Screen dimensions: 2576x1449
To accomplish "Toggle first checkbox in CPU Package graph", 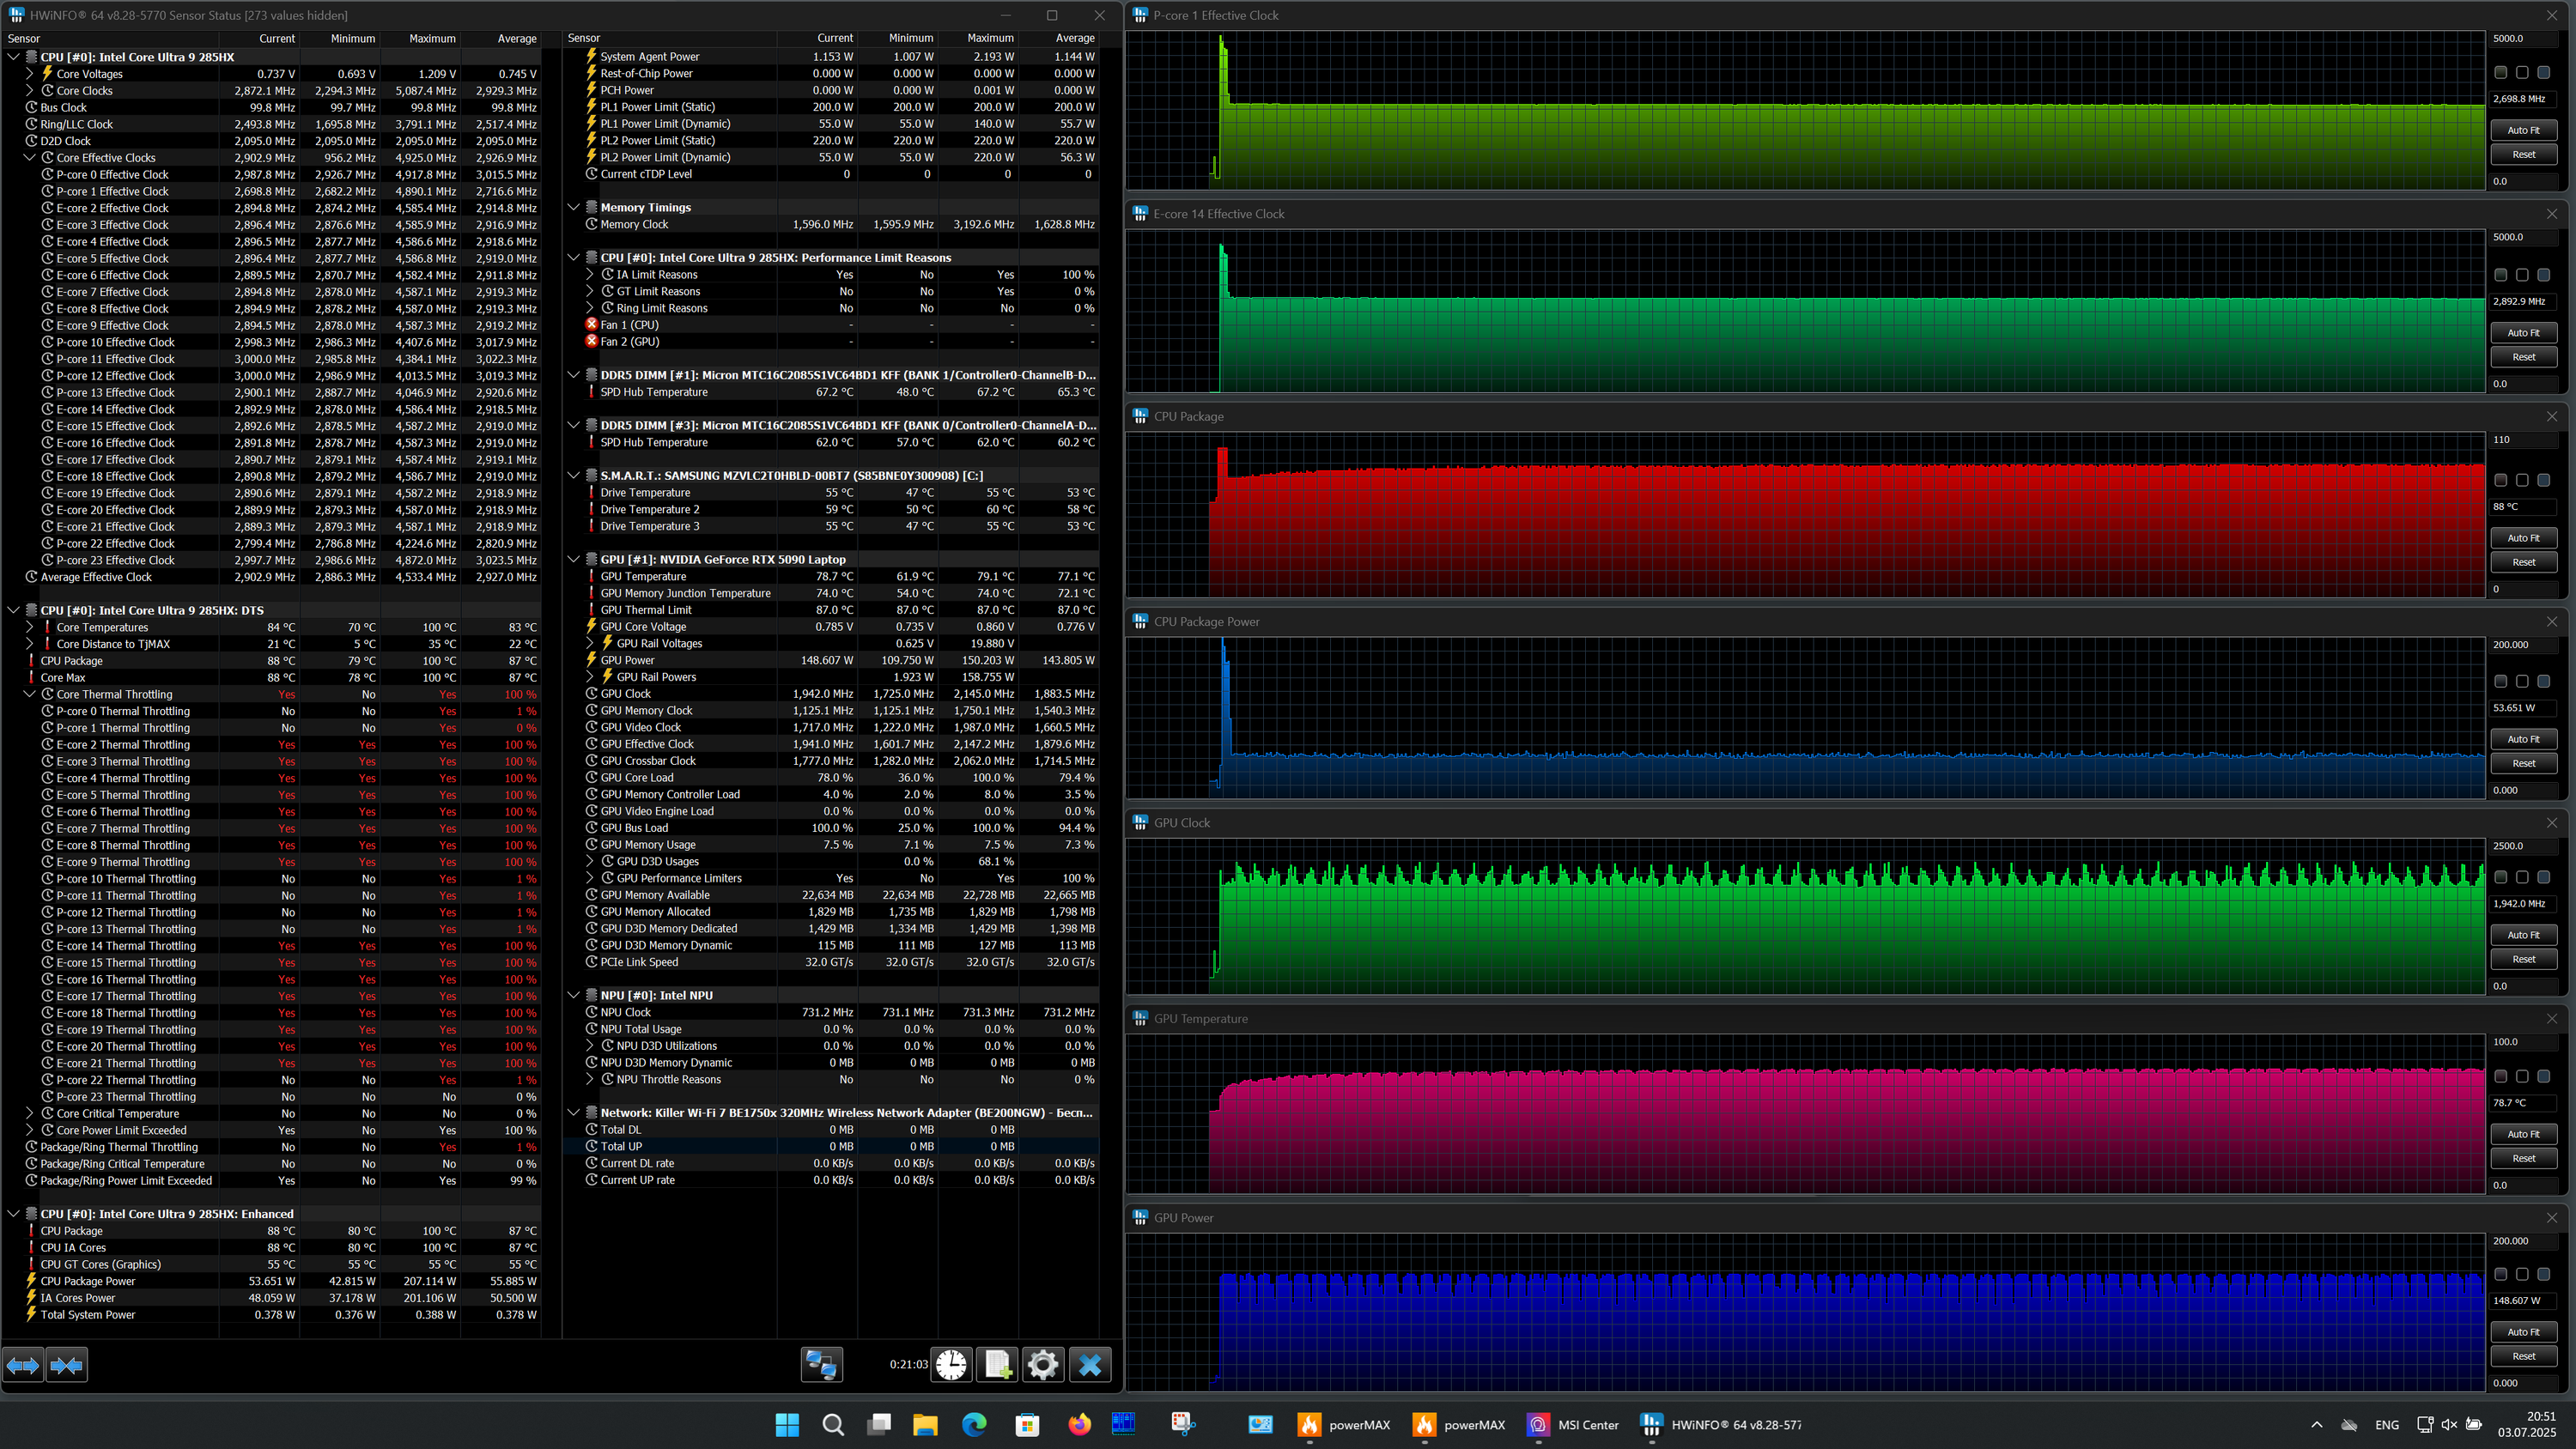I will pyautogui.click(x=2500, y=480).
